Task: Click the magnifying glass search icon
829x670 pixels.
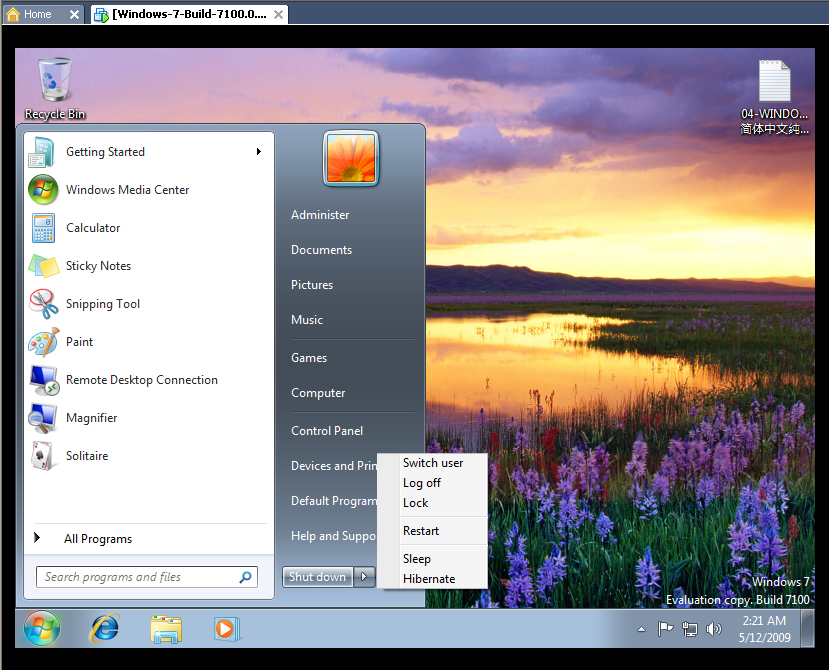Action: click(245, 577)
